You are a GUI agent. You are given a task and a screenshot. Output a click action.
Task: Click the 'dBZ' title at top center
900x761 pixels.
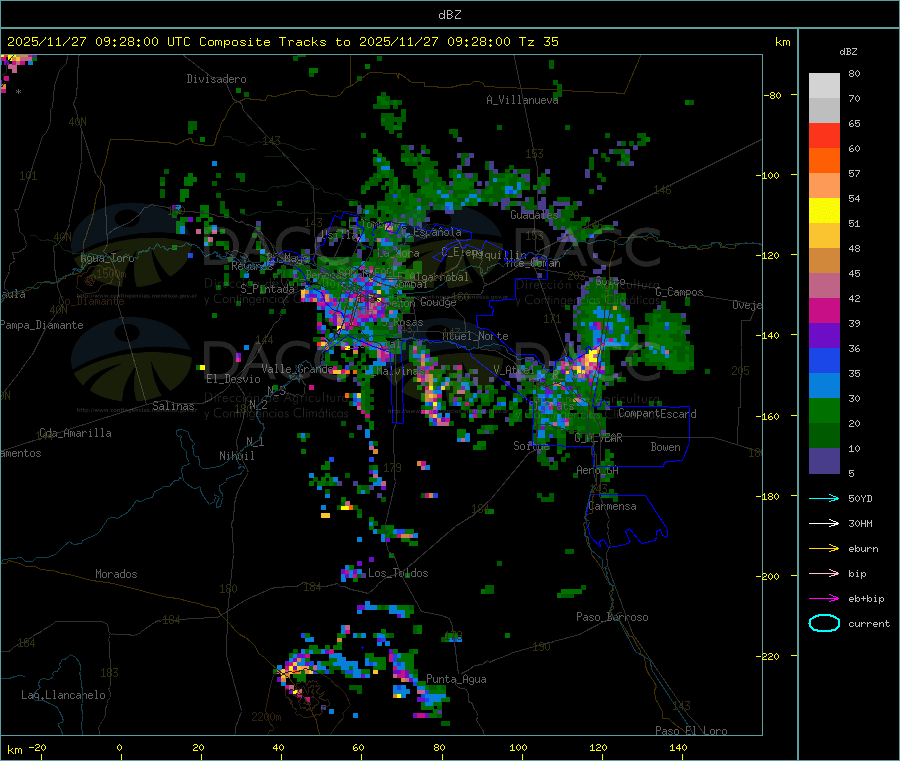coord(449,15)
